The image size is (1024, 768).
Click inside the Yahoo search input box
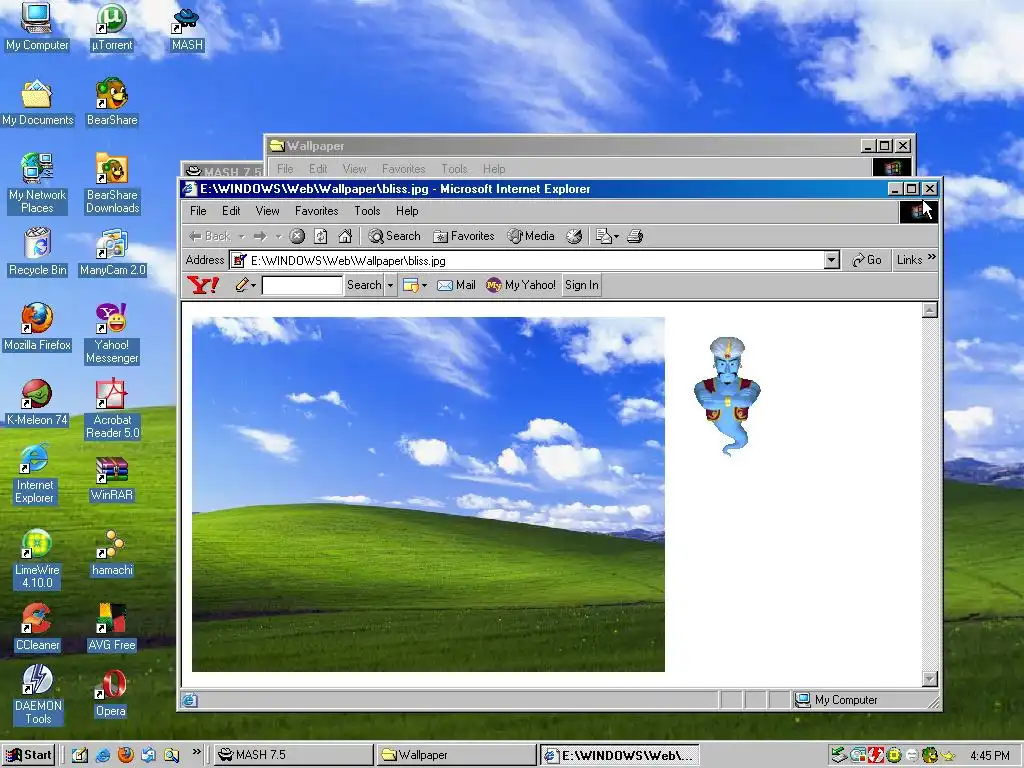(x=302, y=285)
